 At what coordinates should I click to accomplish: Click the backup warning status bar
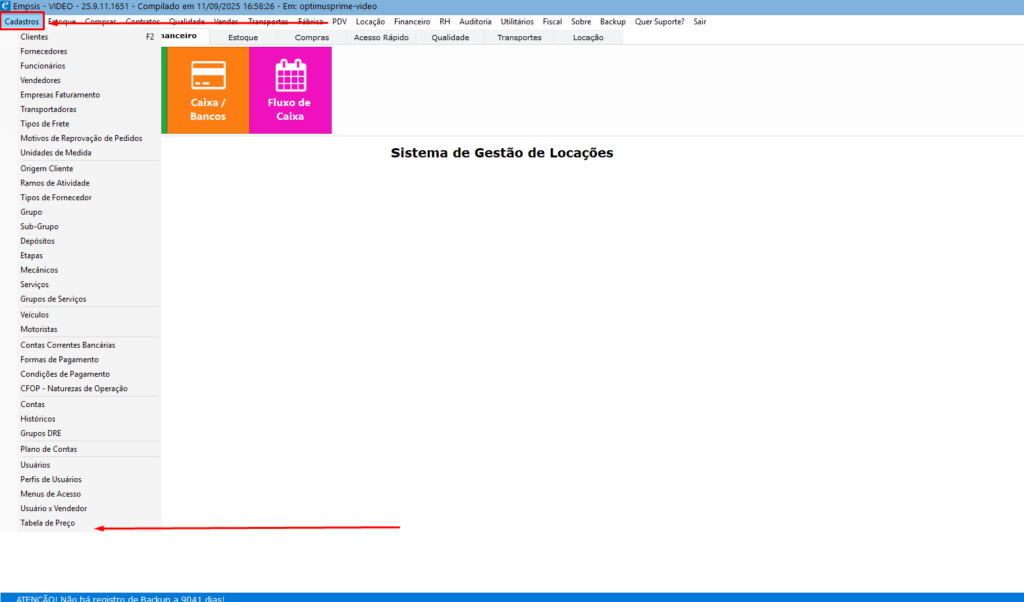coord(120,597)
